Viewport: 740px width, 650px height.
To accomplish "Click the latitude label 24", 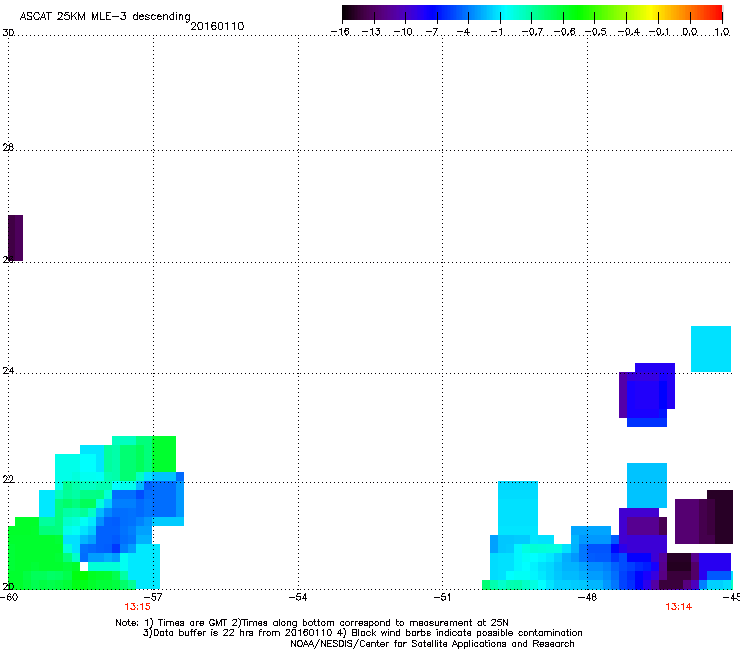I will click(x=8, y=371).
